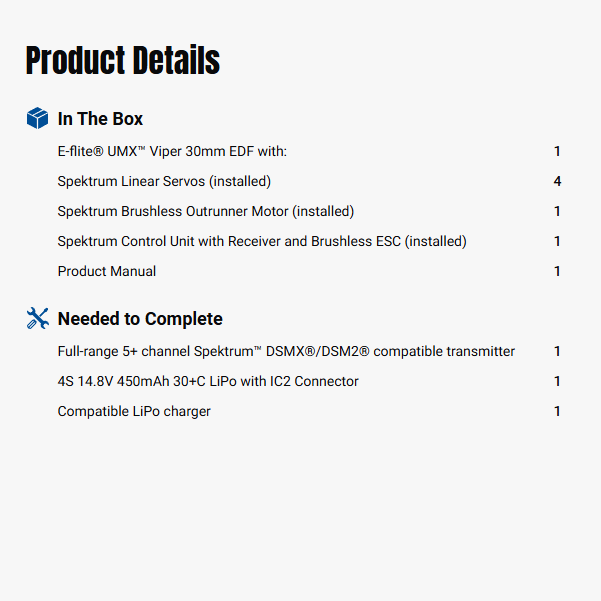601x601 pixels.
Task: Click 4S 14.8V 450mAh LiPo battery item
Action: pyautogui.click(x=208, y=381)
